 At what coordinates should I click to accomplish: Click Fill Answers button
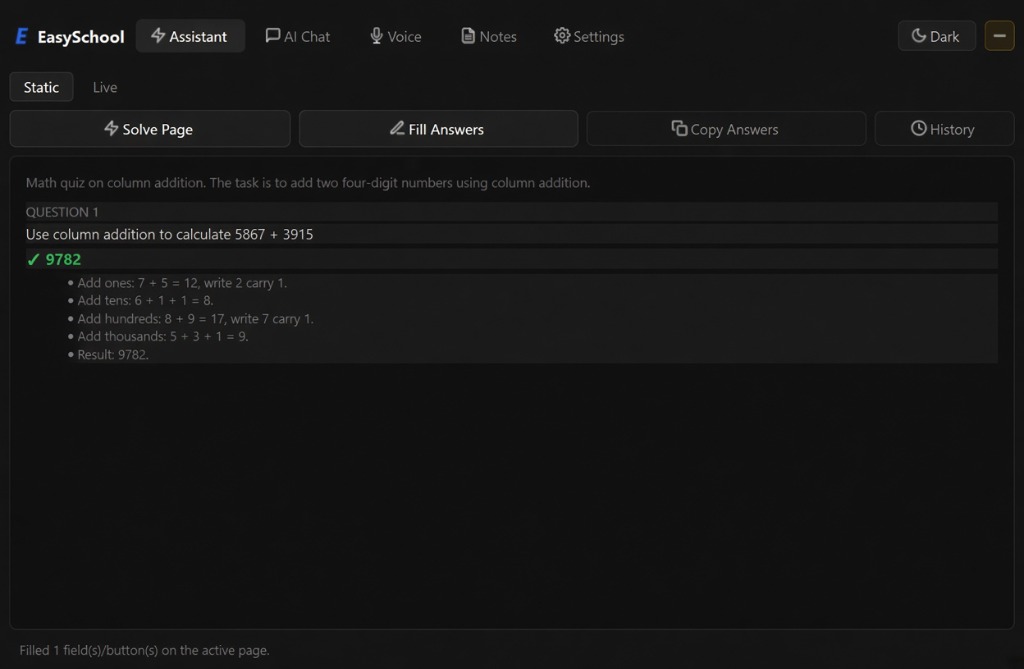click(438, 129)
